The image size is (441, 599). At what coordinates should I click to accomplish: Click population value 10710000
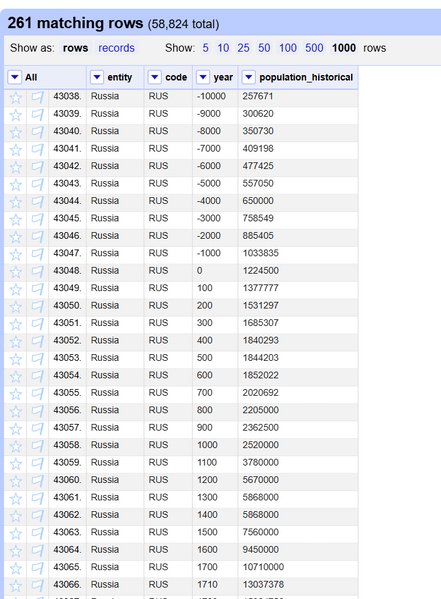(x=263, y=567)
